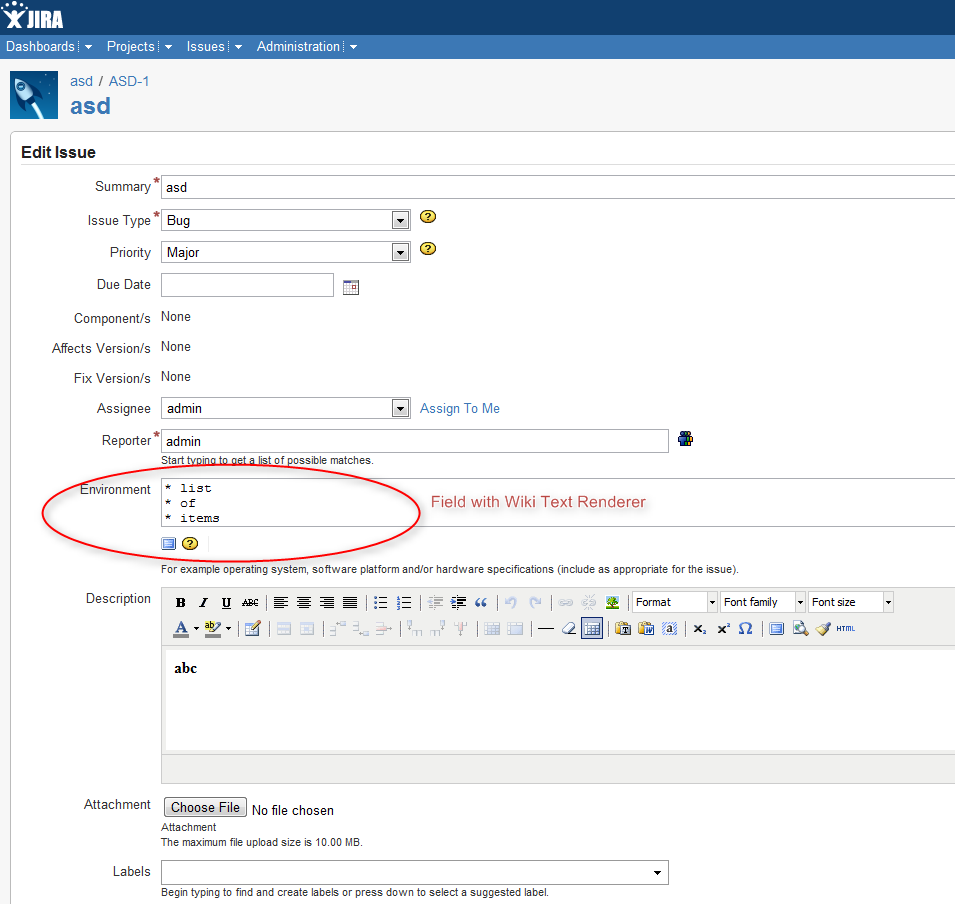The image size is (955, 904).
Task: Click Choose File attachment button
Action: point(205,808)
